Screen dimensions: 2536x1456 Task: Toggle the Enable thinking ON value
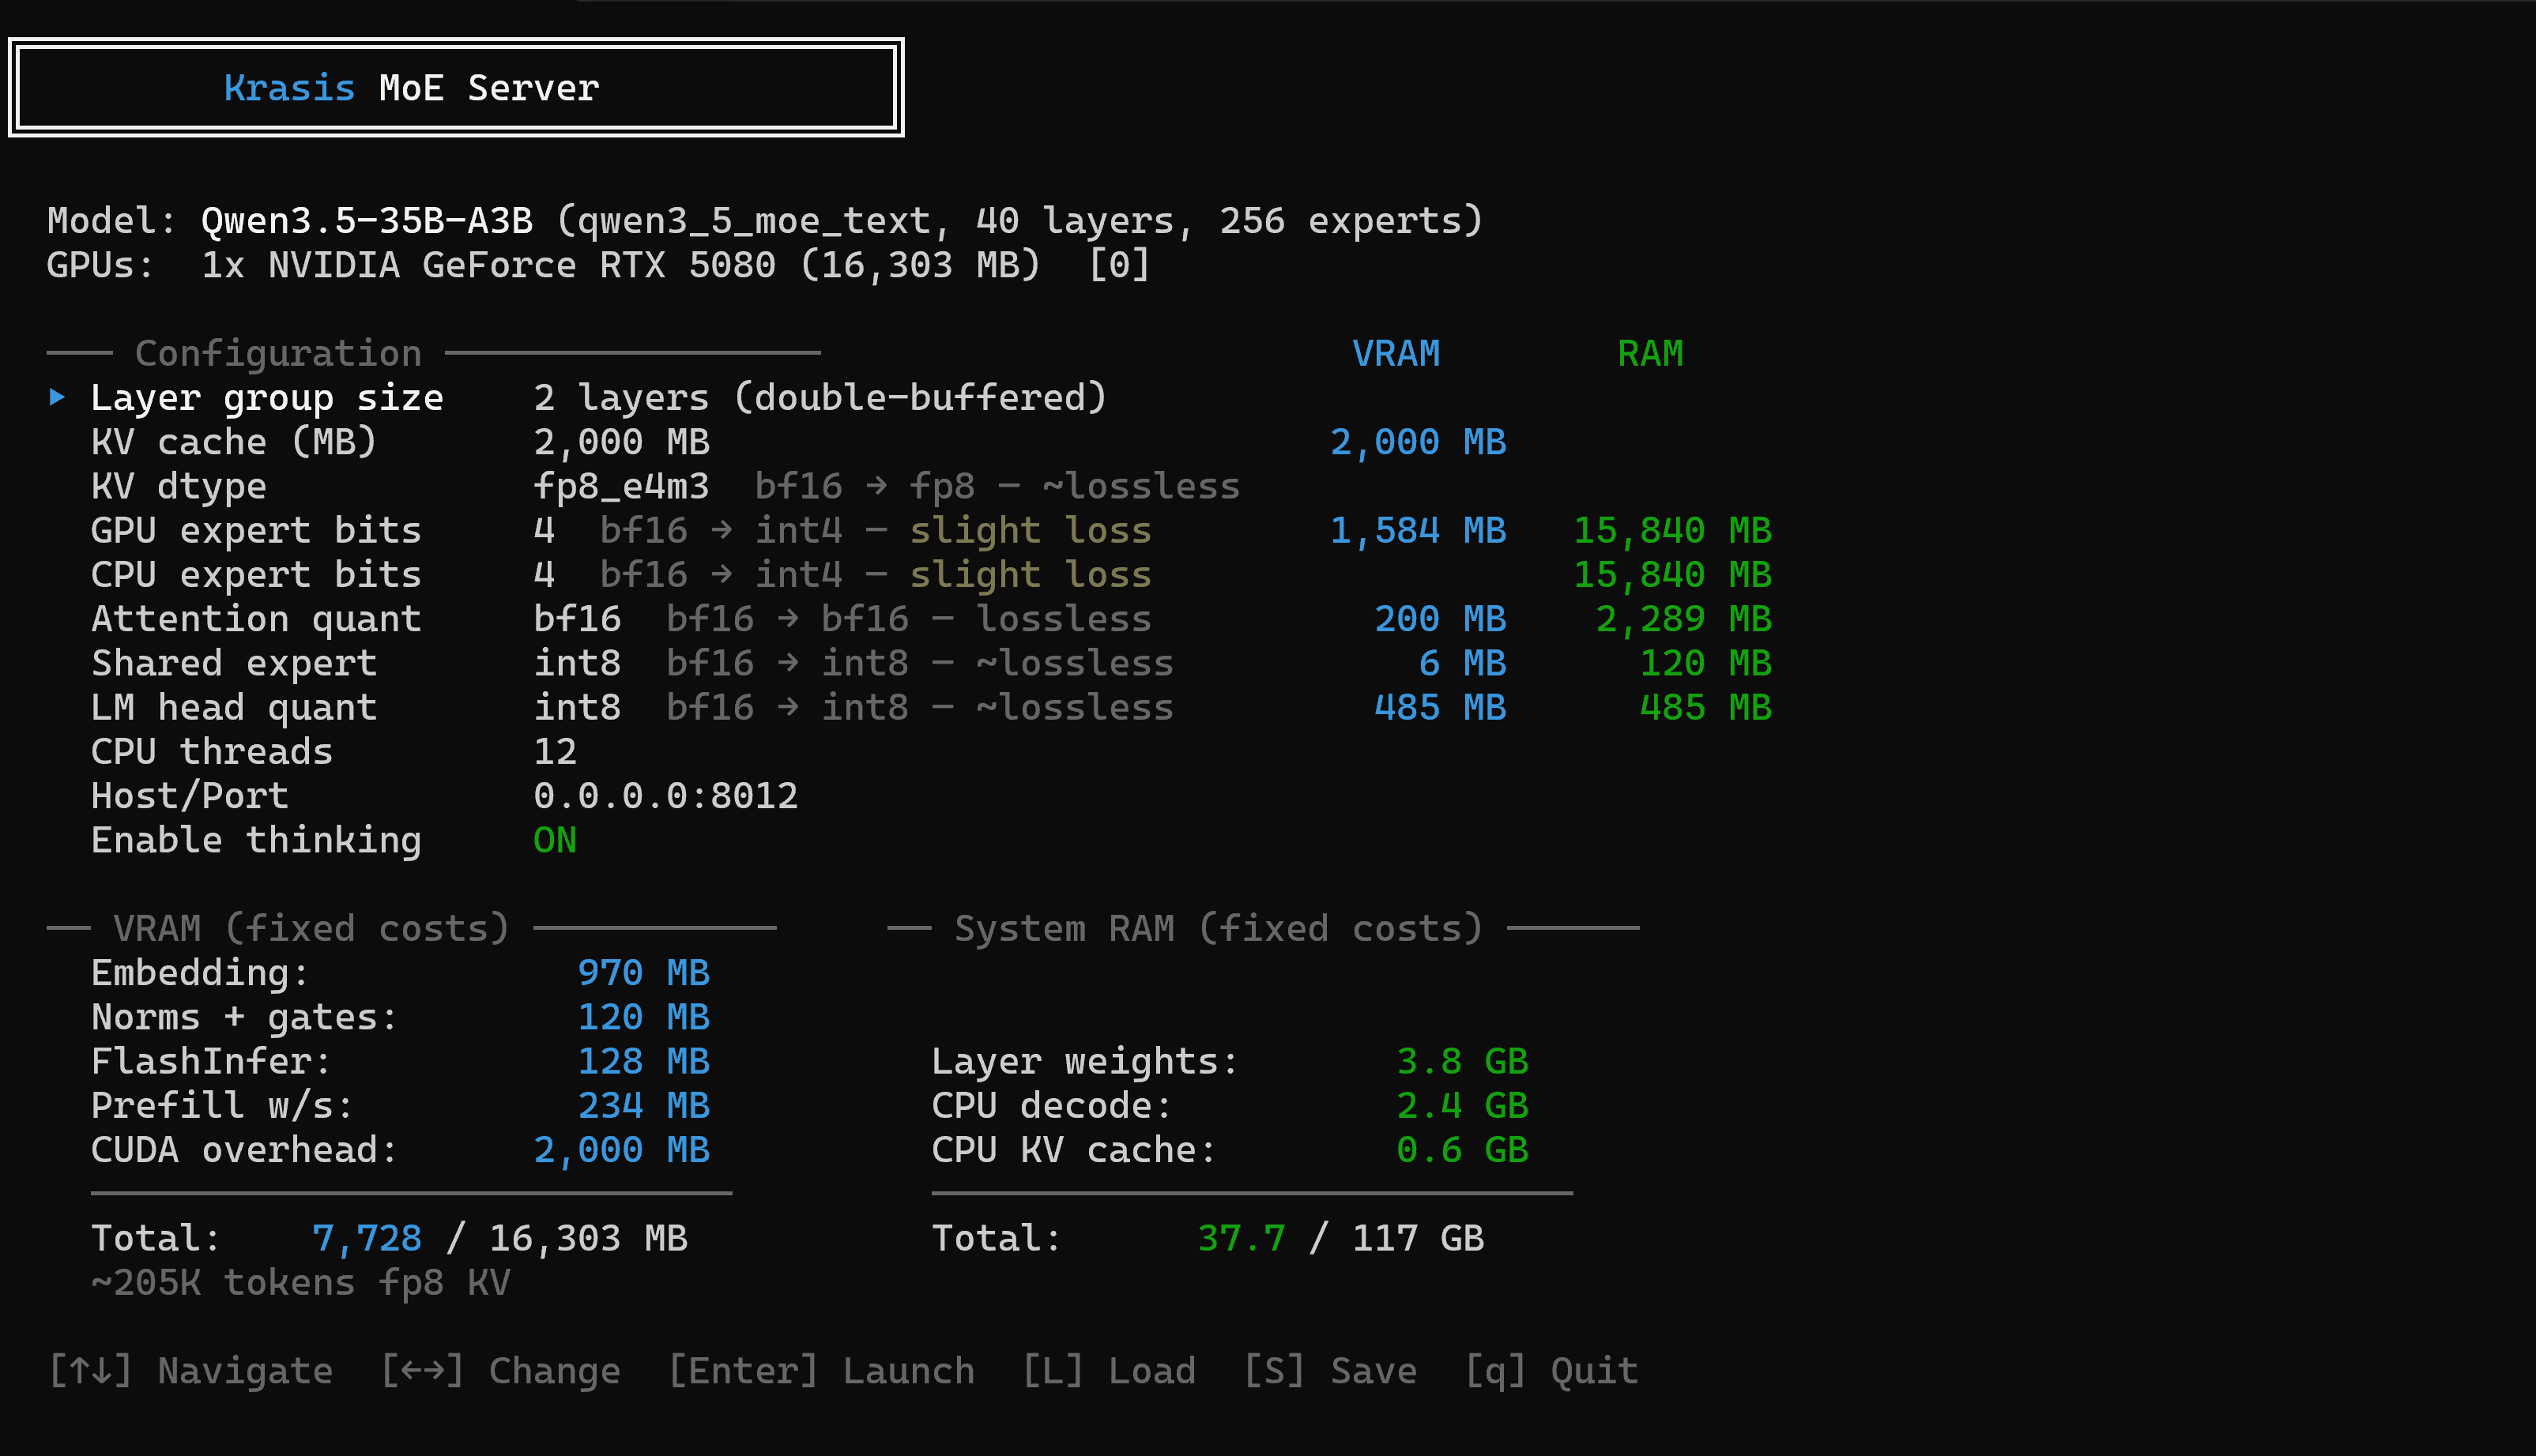555,840
